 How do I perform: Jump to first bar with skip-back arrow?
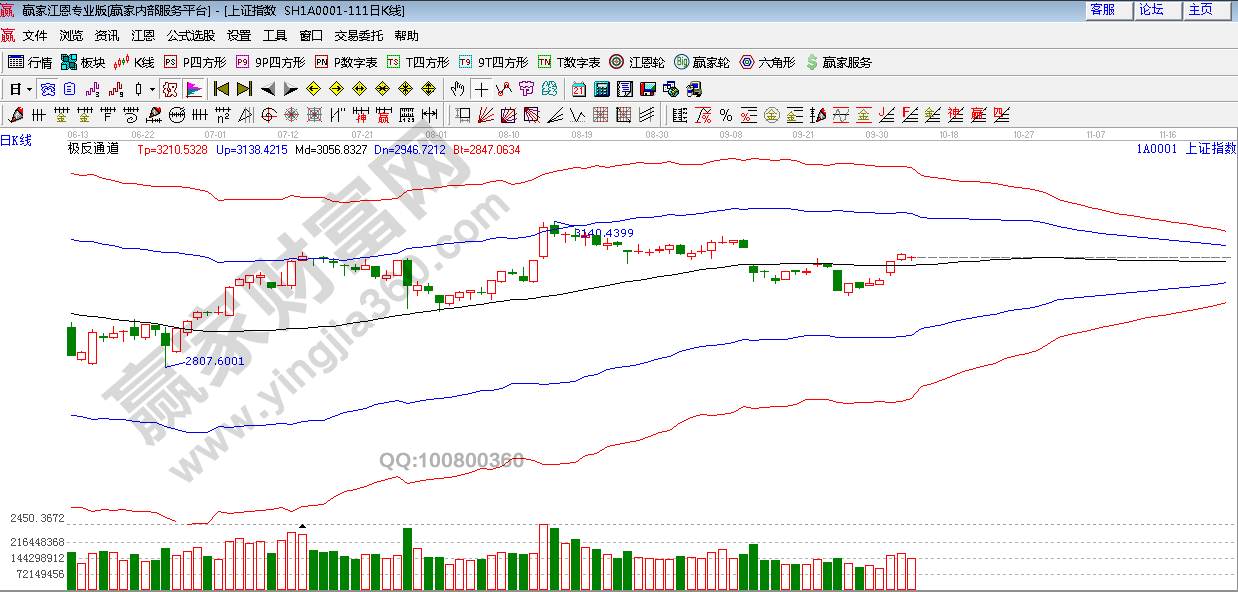(221, 89)
